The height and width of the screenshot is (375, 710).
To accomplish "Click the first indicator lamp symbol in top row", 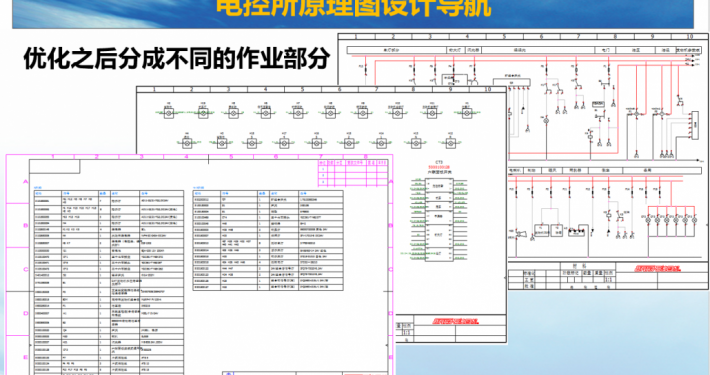I will click(168, 113).
